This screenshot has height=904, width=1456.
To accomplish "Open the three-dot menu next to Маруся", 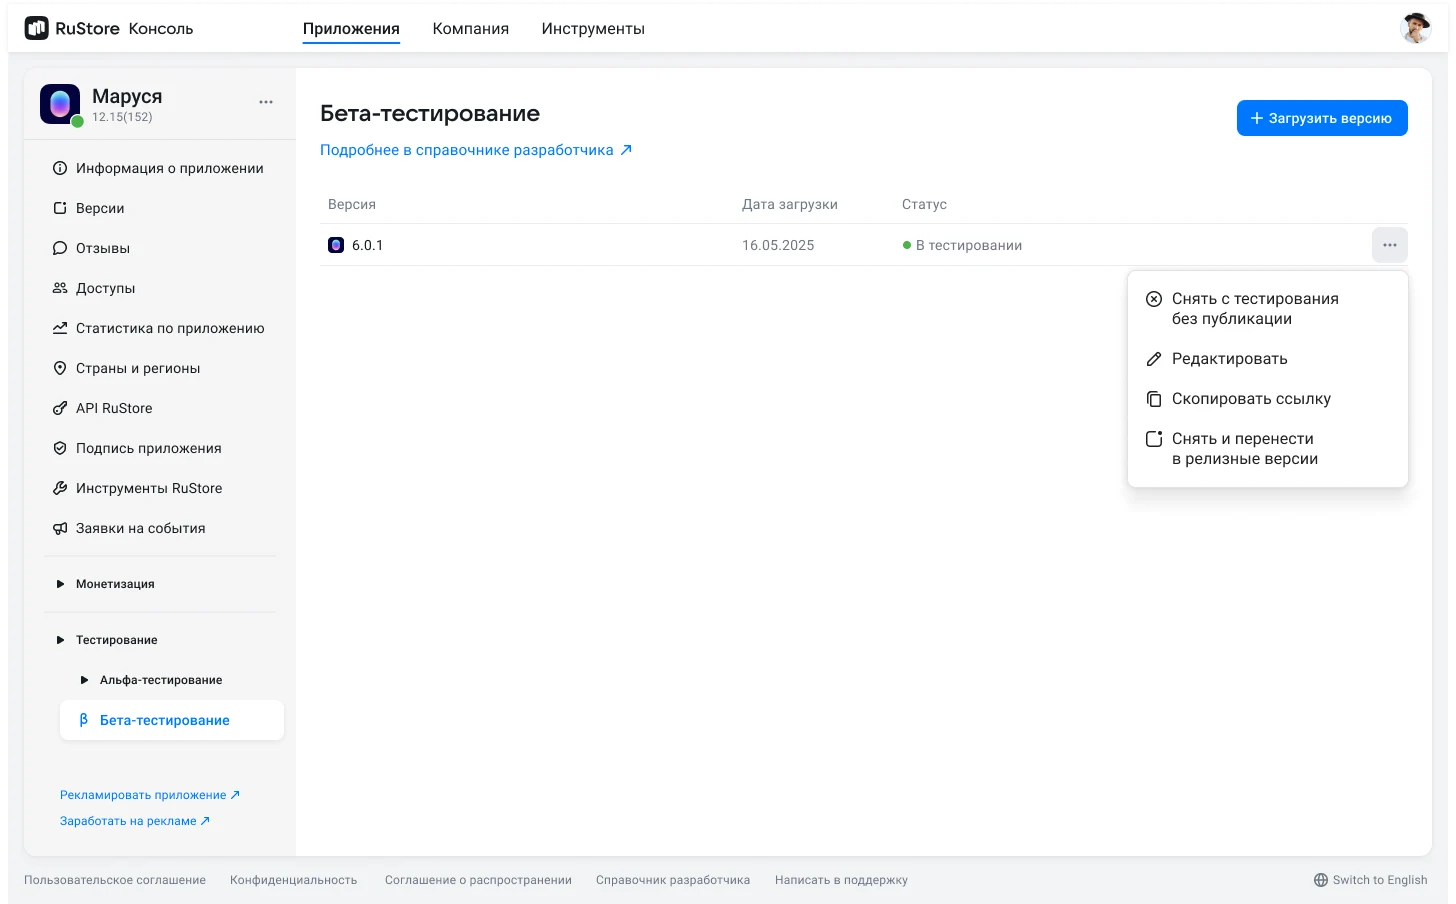I will coord(266,102).
